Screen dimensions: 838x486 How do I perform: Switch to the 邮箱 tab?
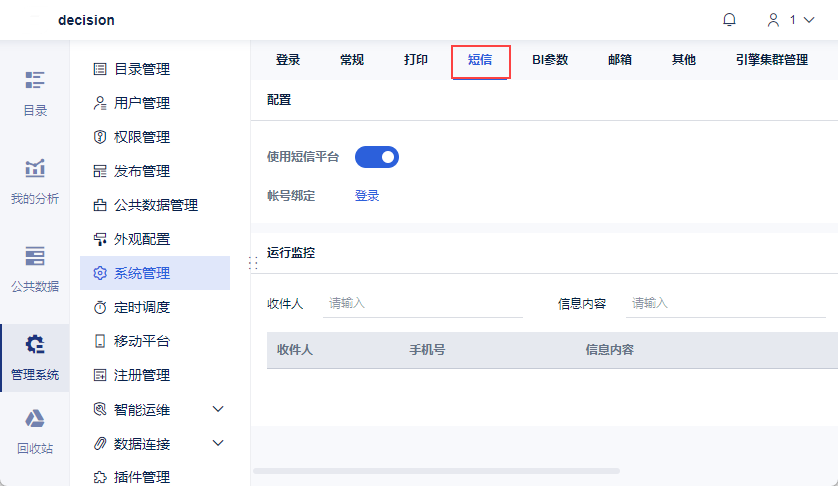pyautogui.click(x=619, y=60)
